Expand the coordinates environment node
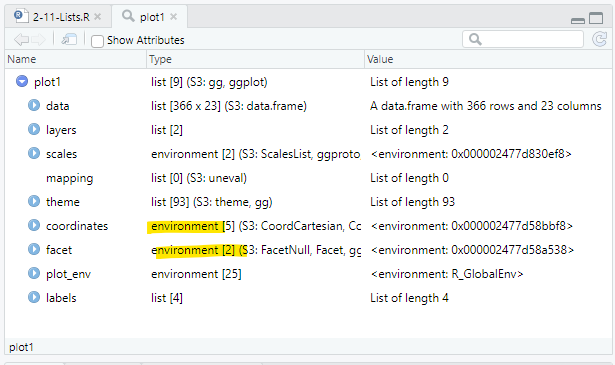The height and width of the screenshot is (365, 615). point(34,225)
